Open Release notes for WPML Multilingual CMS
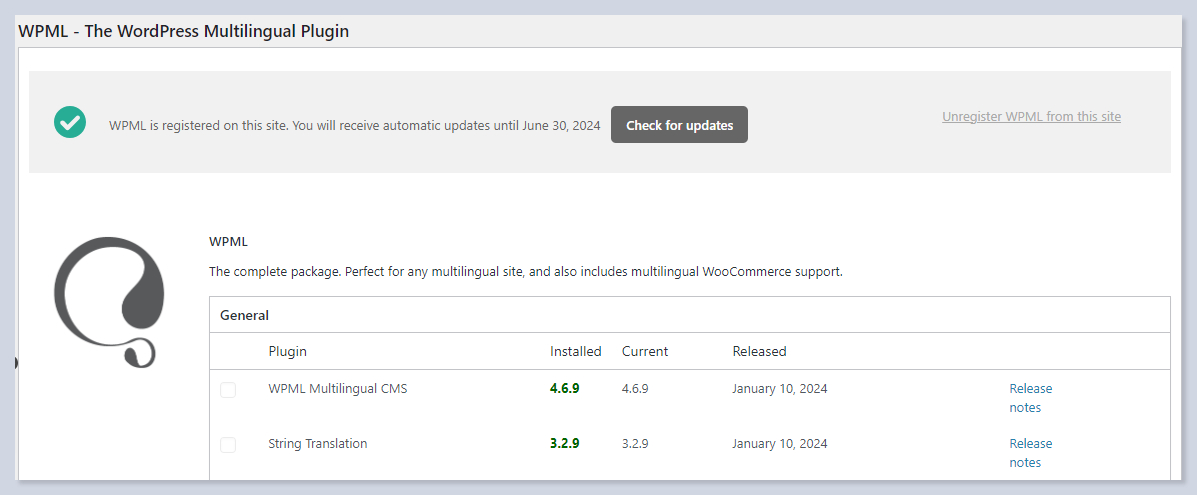The image size is (1197, 495). (1030, 398)
